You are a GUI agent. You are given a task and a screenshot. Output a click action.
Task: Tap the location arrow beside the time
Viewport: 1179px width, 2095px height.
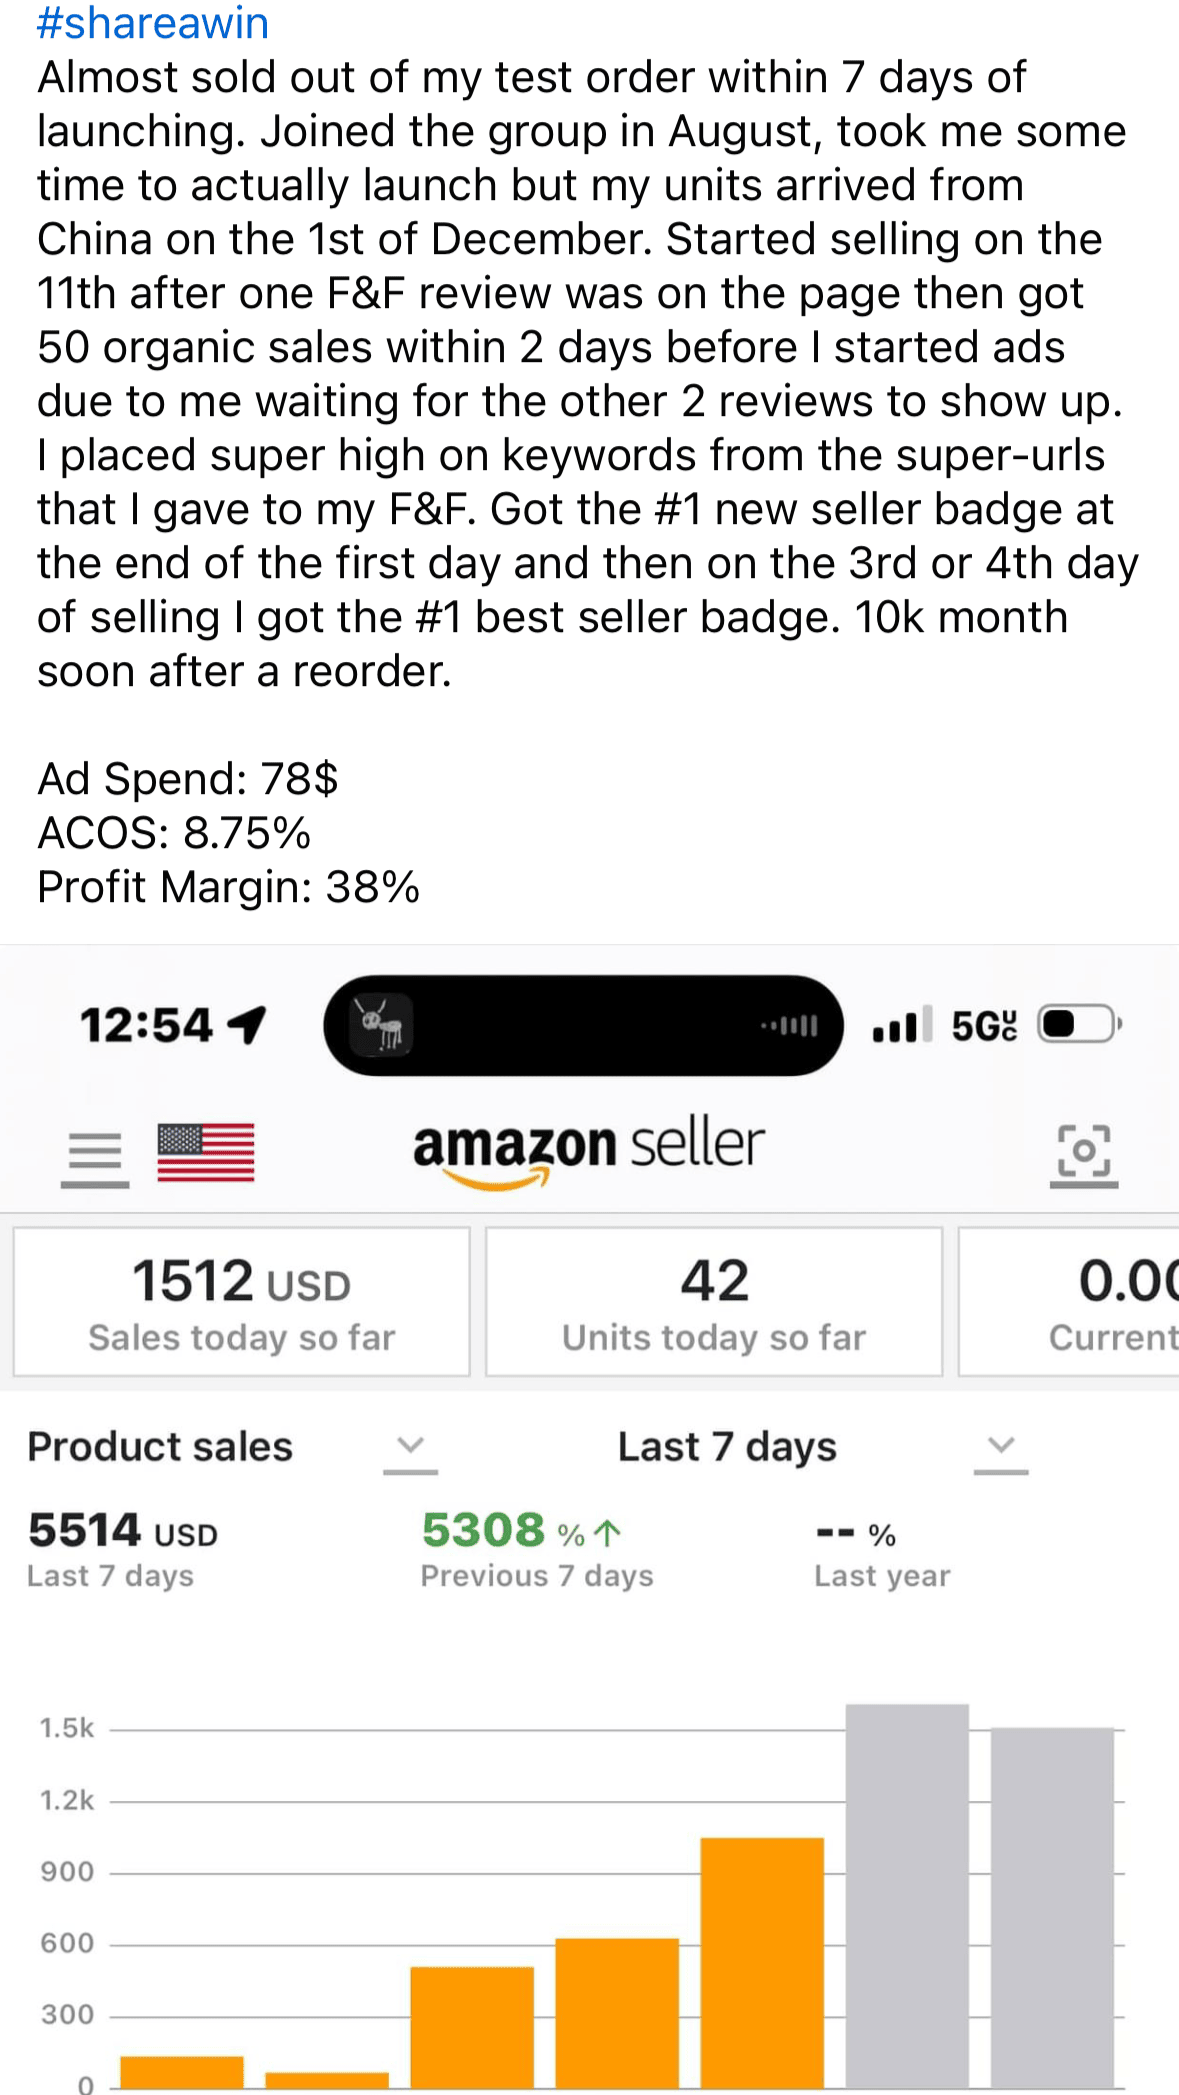247,1024
